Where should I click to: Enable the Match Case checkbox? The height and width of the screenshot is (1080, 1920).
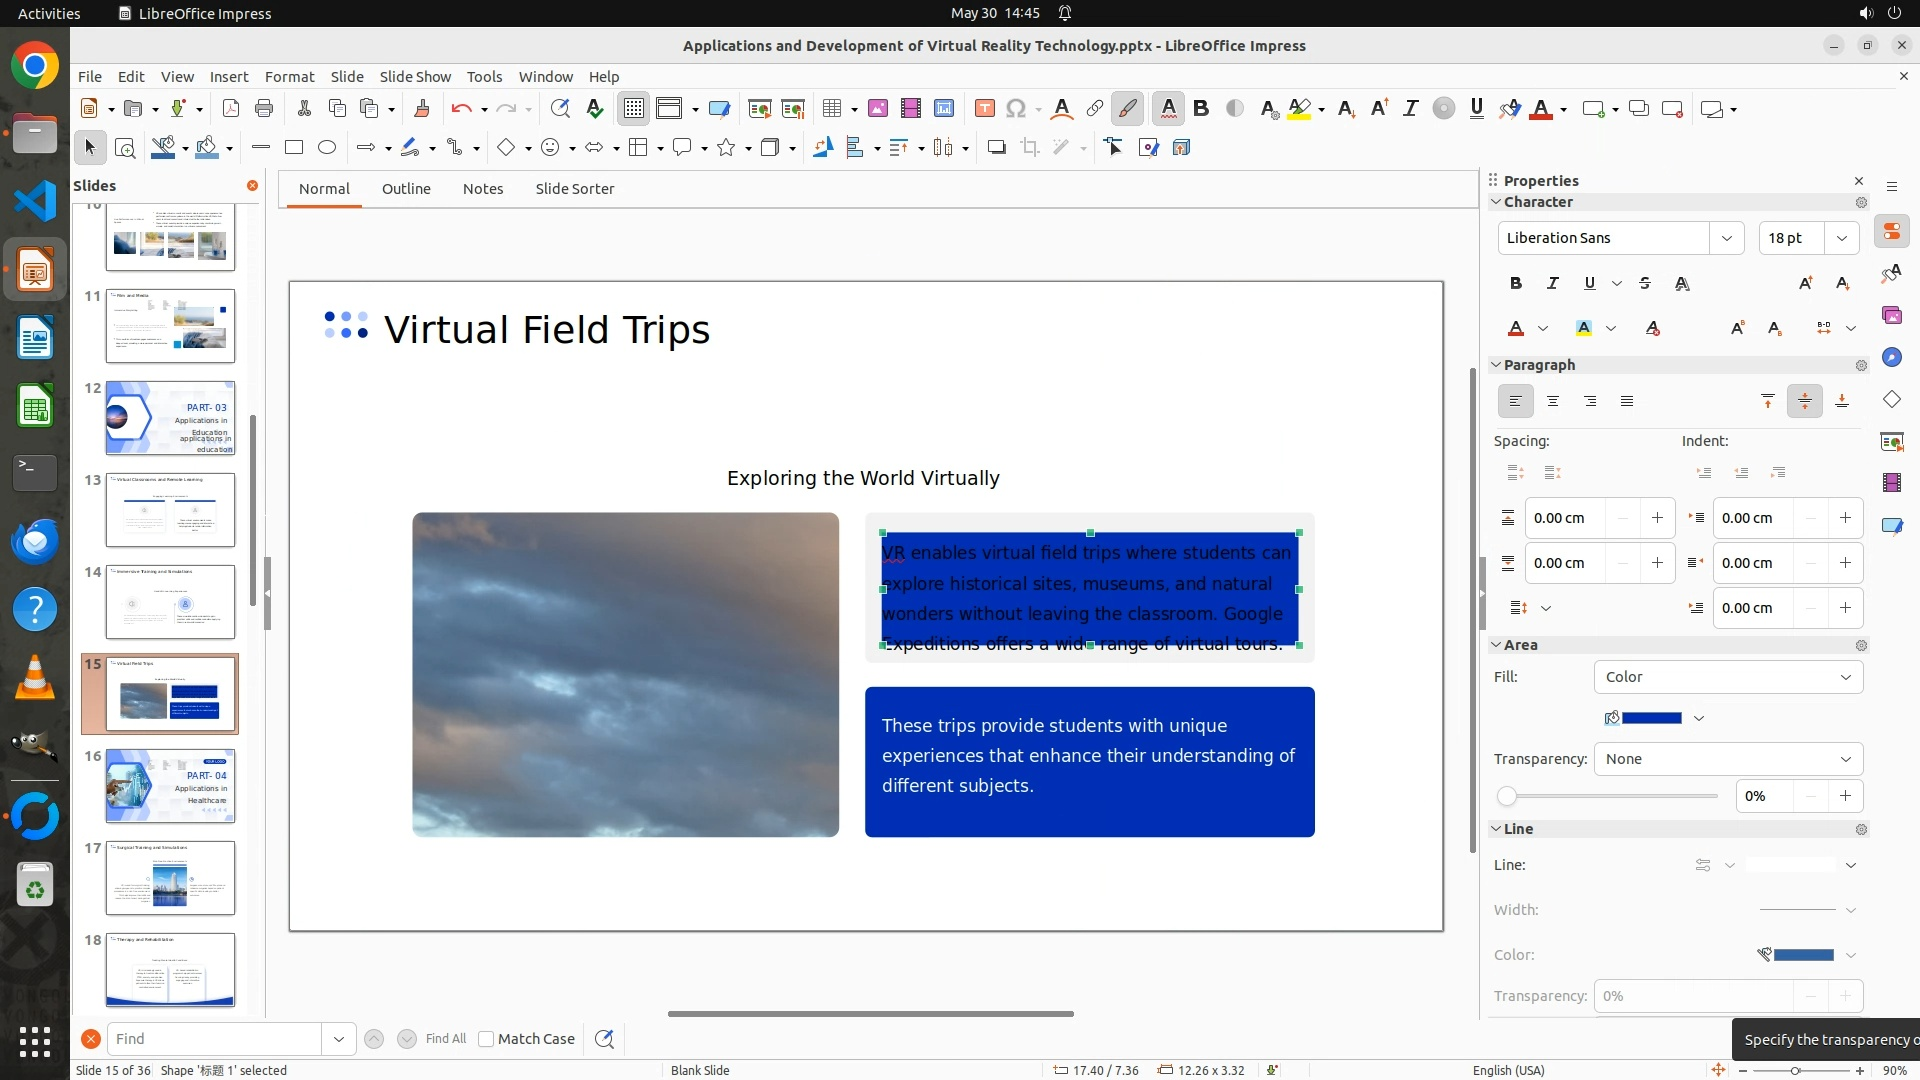tap(486, 1039)
